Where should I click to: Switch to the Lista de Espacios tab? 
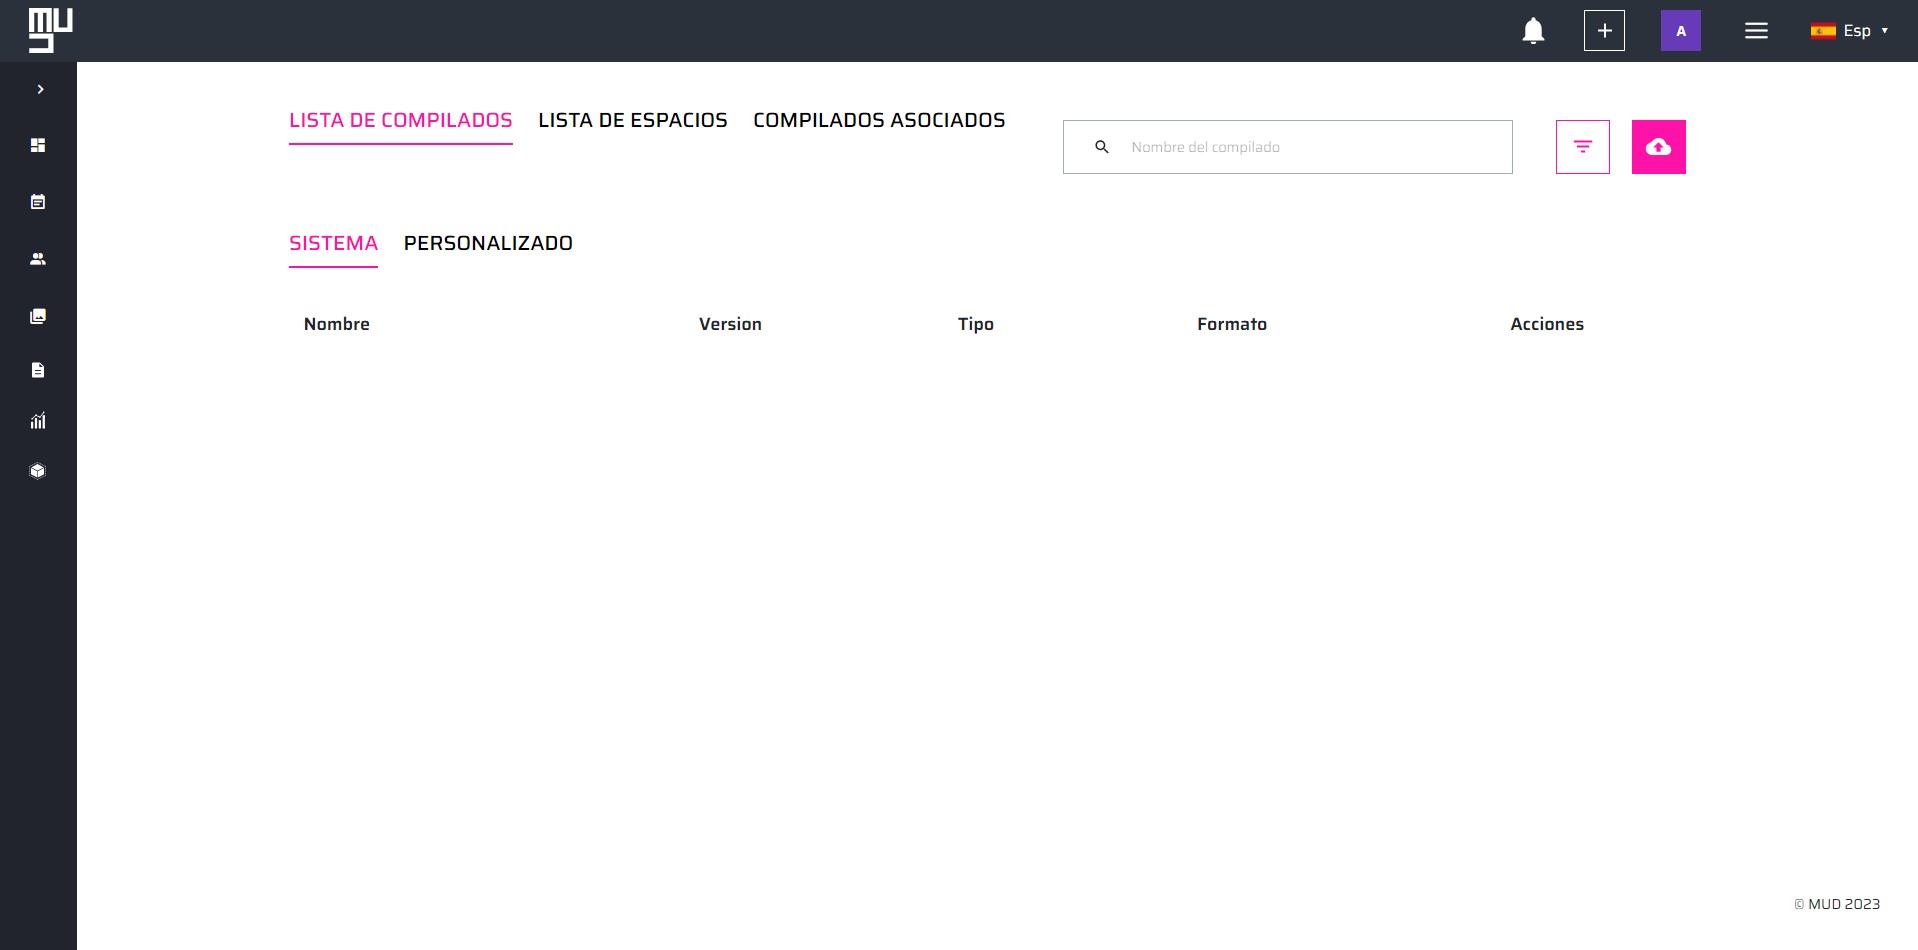coord(633,120)
